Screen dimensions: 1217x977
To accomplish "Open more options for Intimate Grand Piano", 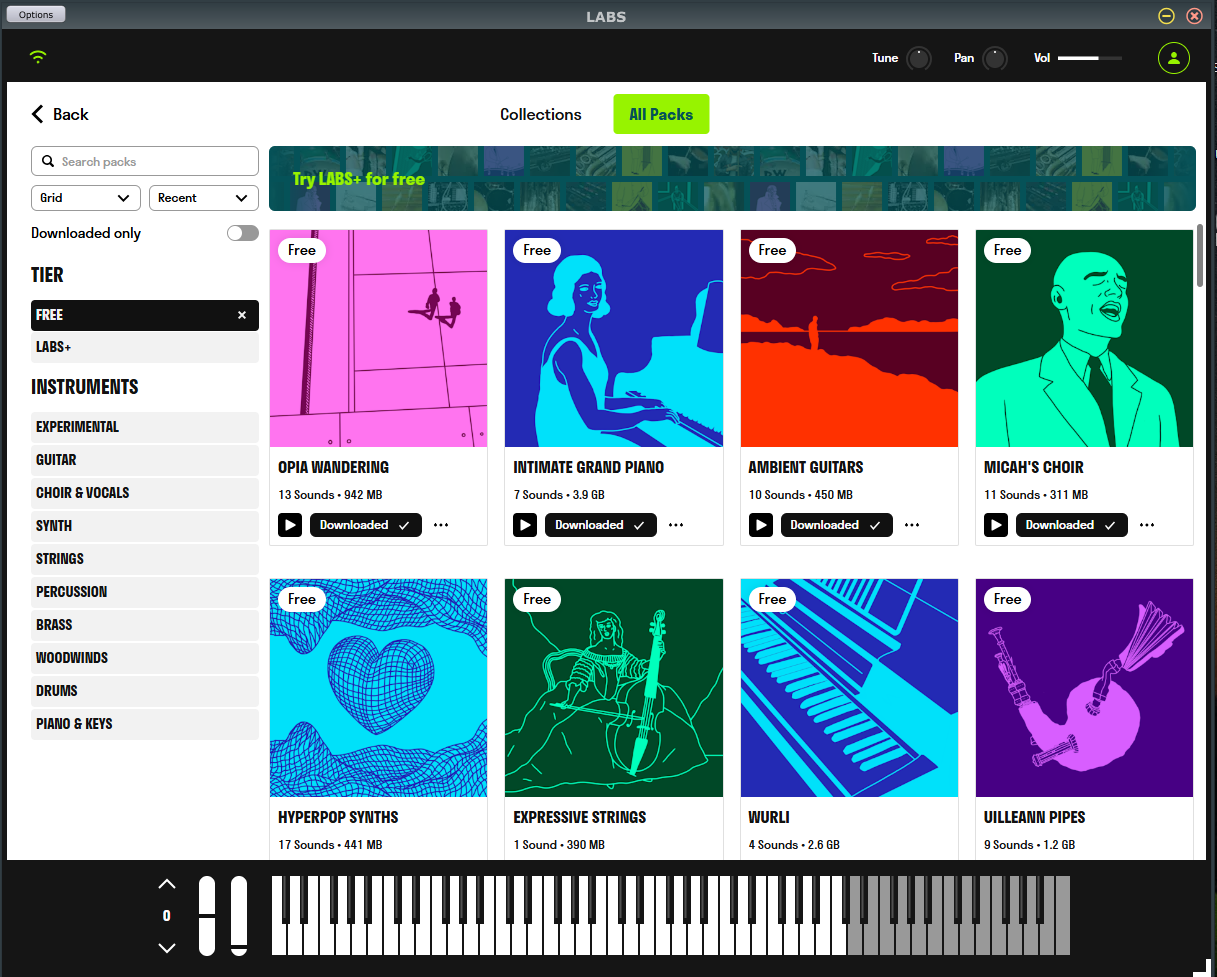I will coord(676,525).
